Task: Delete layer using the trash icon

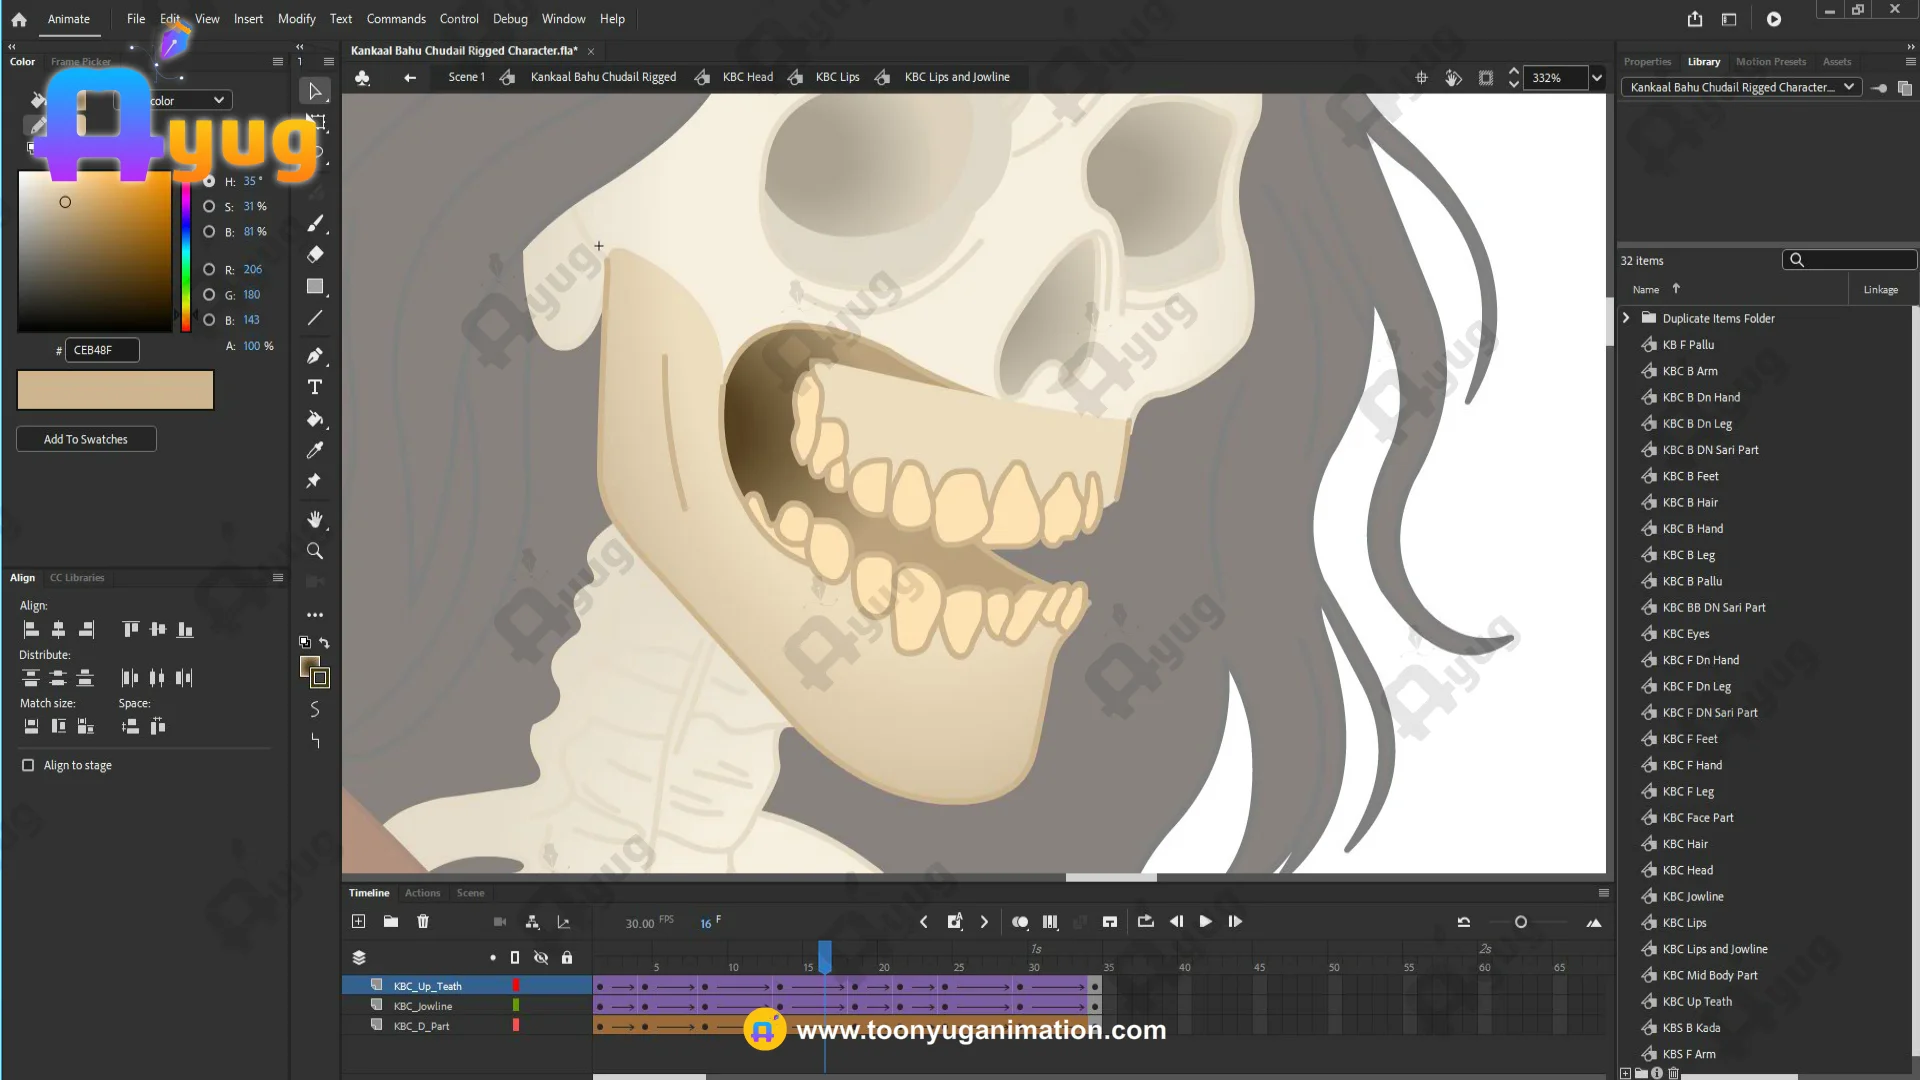Action: coord(423,922)
